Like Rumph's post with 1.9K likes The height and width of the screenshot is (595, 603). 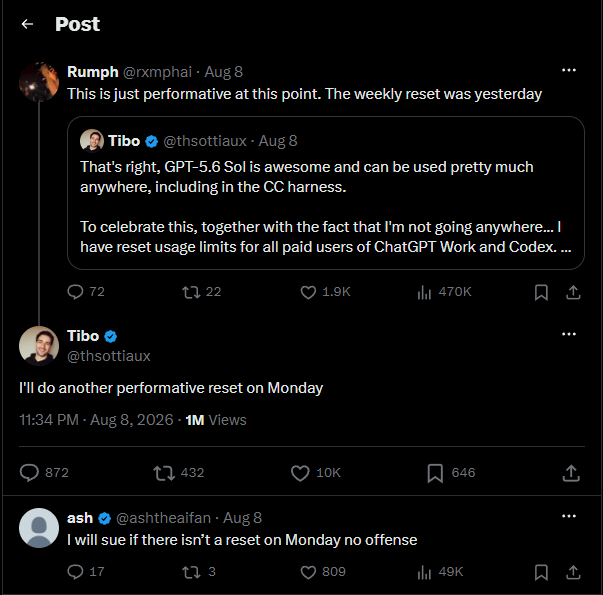pyautogui.click(x=308, y=292)
